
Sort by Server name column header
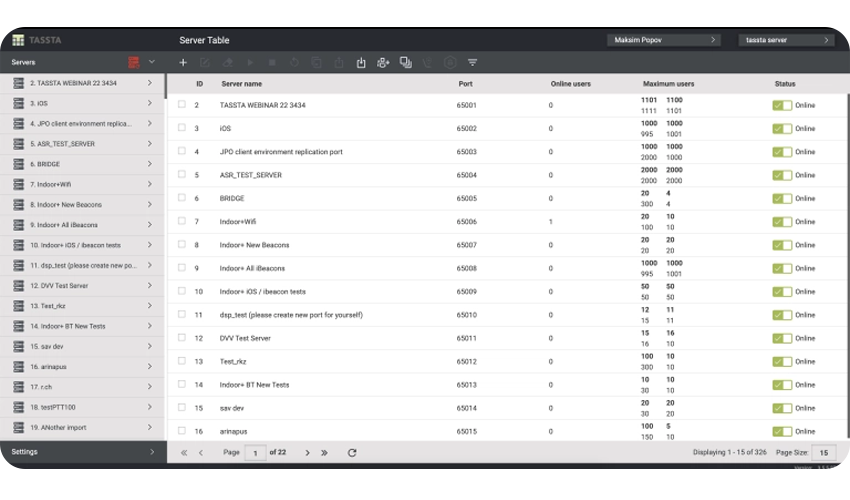pos(241,84)
